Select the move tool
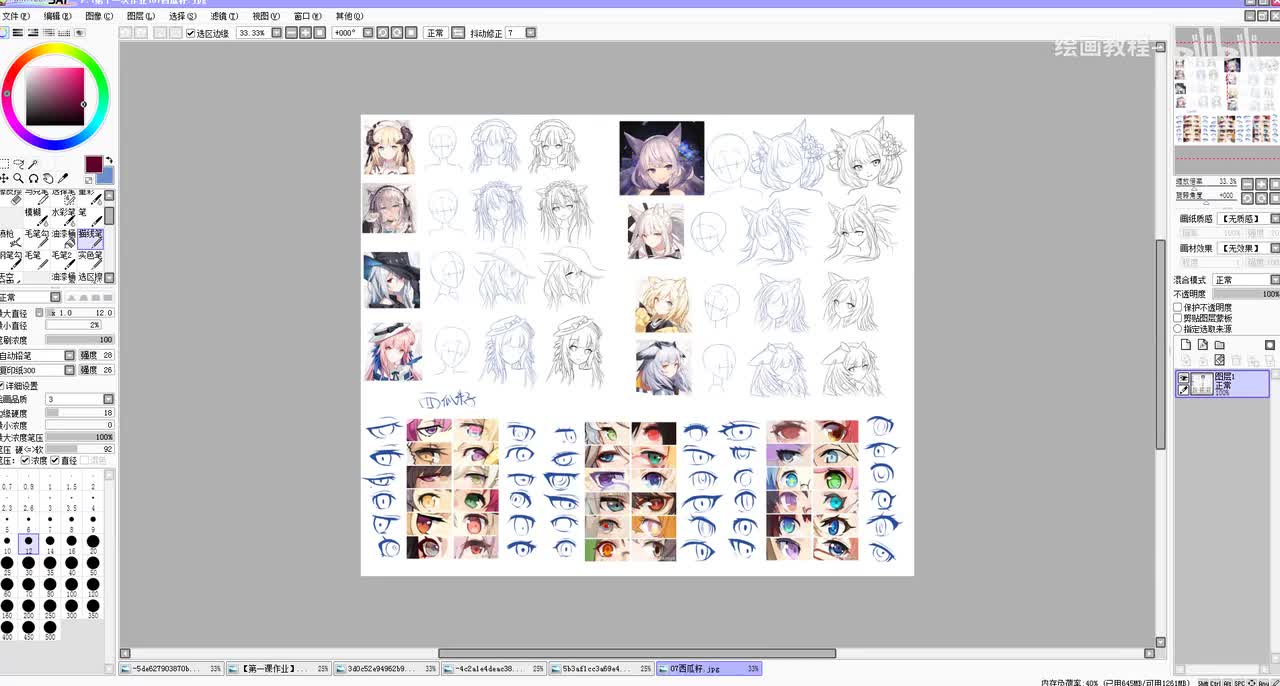This screenshot has height=686, width=1280. click(4, 178)
